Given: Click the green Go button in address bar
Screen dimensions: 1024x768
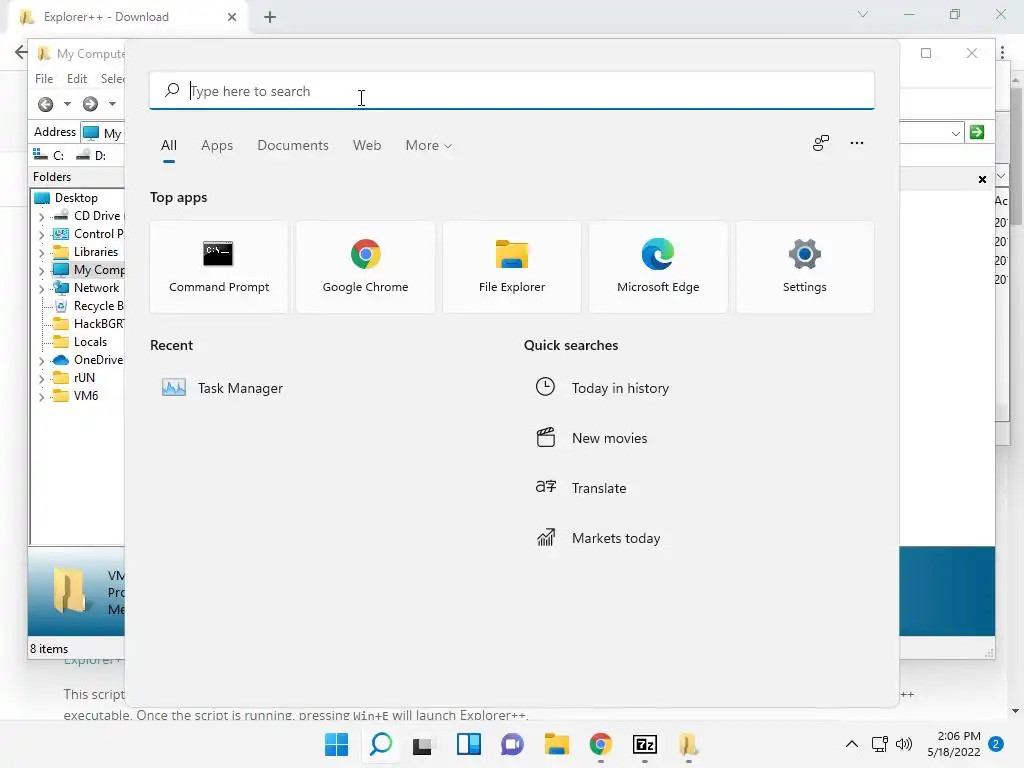Looking at the screenshot, I should (977, 133).
